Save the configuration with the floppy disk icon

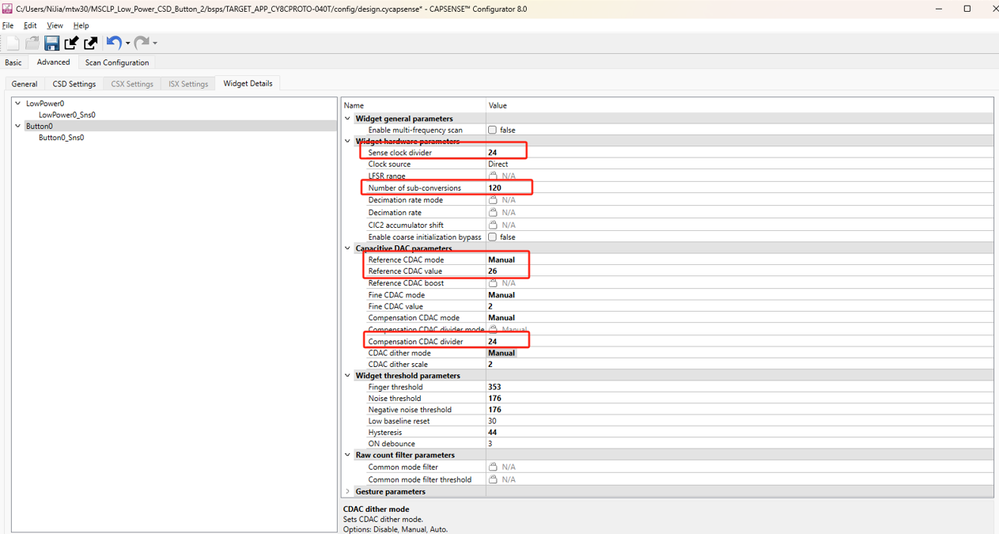52,43
